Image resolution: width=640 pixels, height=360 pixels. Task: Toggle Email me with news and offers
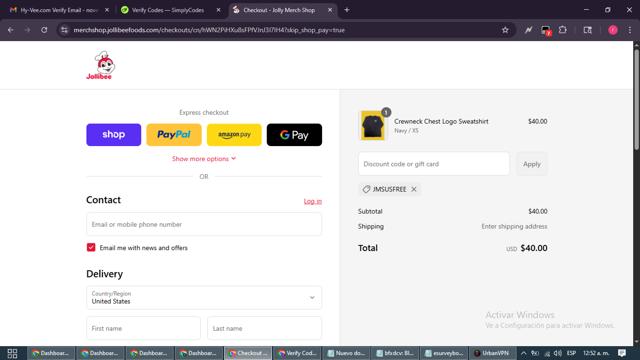coord(91,247)
